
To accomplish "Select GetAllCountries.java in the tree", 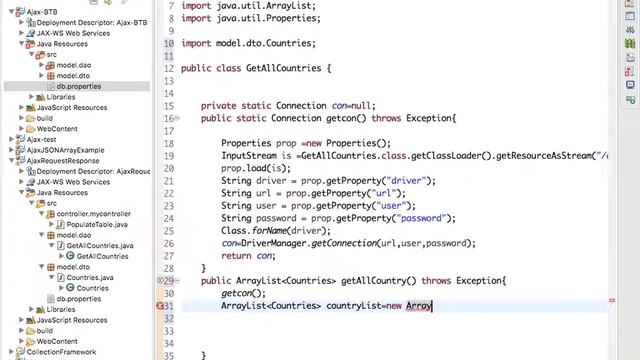I will click(100, 245).
